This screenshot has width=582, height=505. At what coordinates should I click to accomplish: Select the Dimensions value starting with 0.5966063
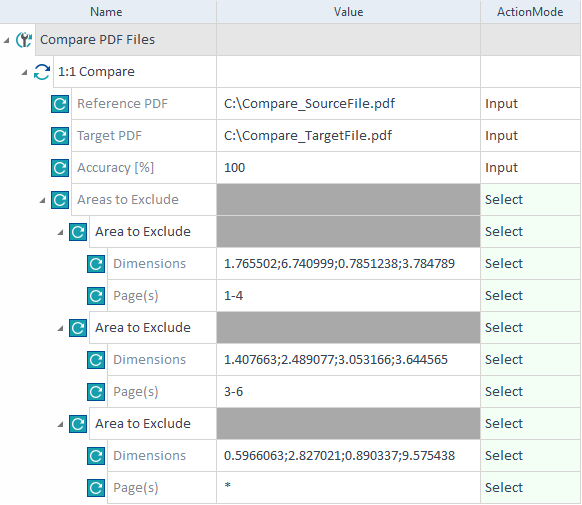[x=348, y=456]
